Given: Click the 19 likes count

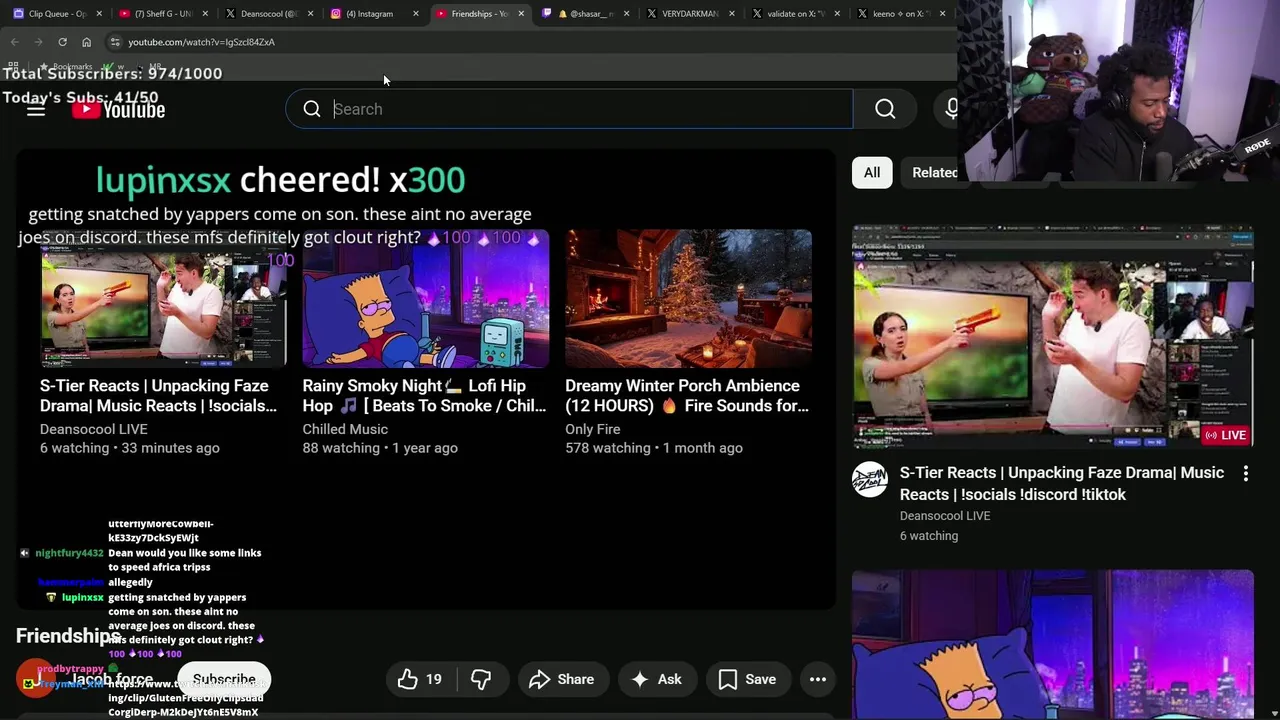Looking at the screenshot, I should tap(434, 680).
